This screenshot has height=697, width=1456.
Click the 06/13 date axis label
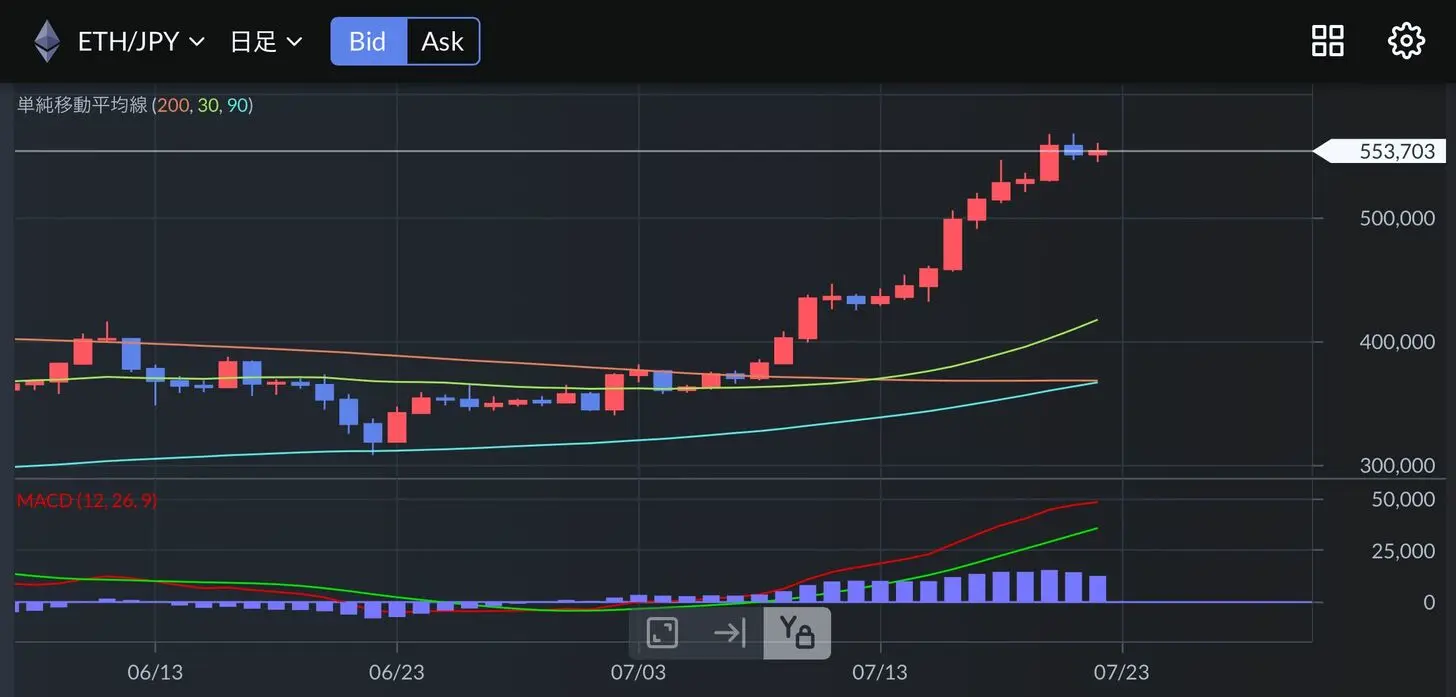(x=155, y=671)
